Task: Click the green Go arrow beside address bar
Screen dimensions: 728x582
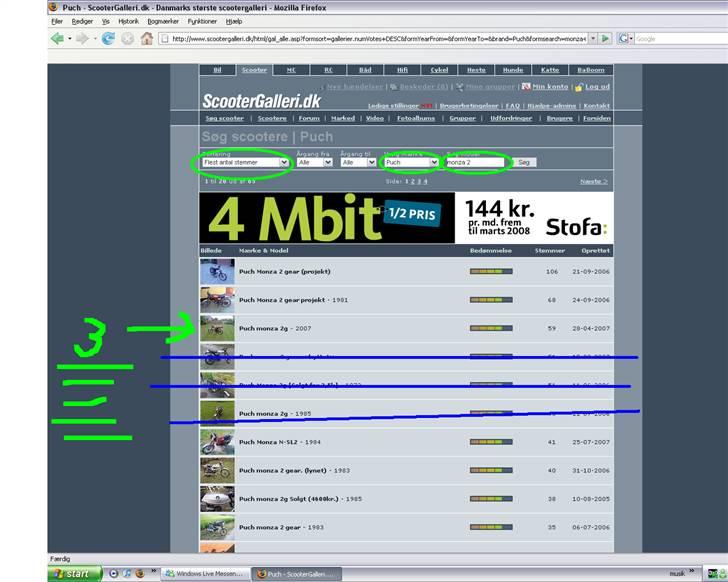Action: (x=605, y=38)
